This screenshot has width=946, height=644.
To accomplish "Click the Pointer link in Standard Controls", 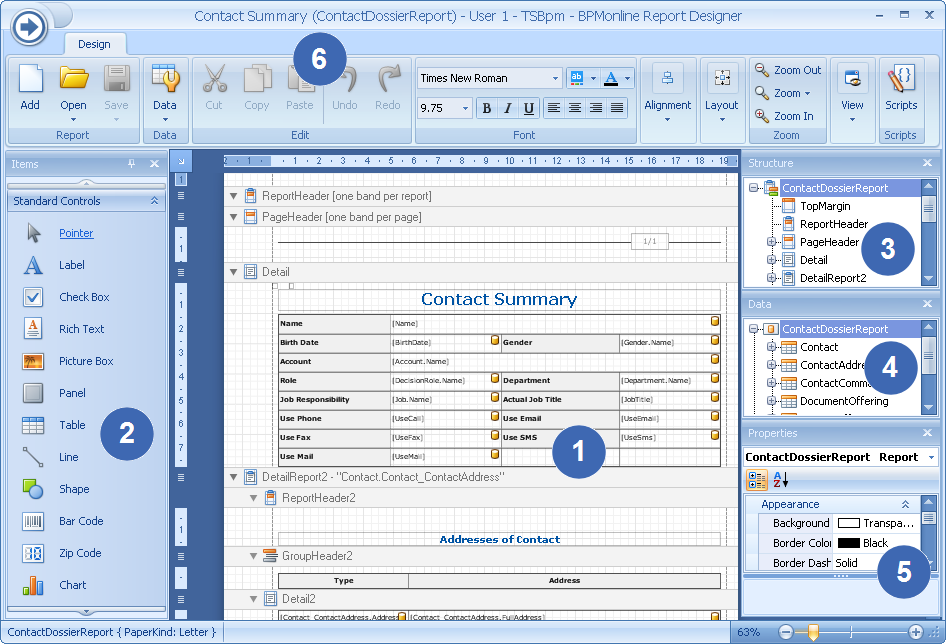I will (76, 233).
